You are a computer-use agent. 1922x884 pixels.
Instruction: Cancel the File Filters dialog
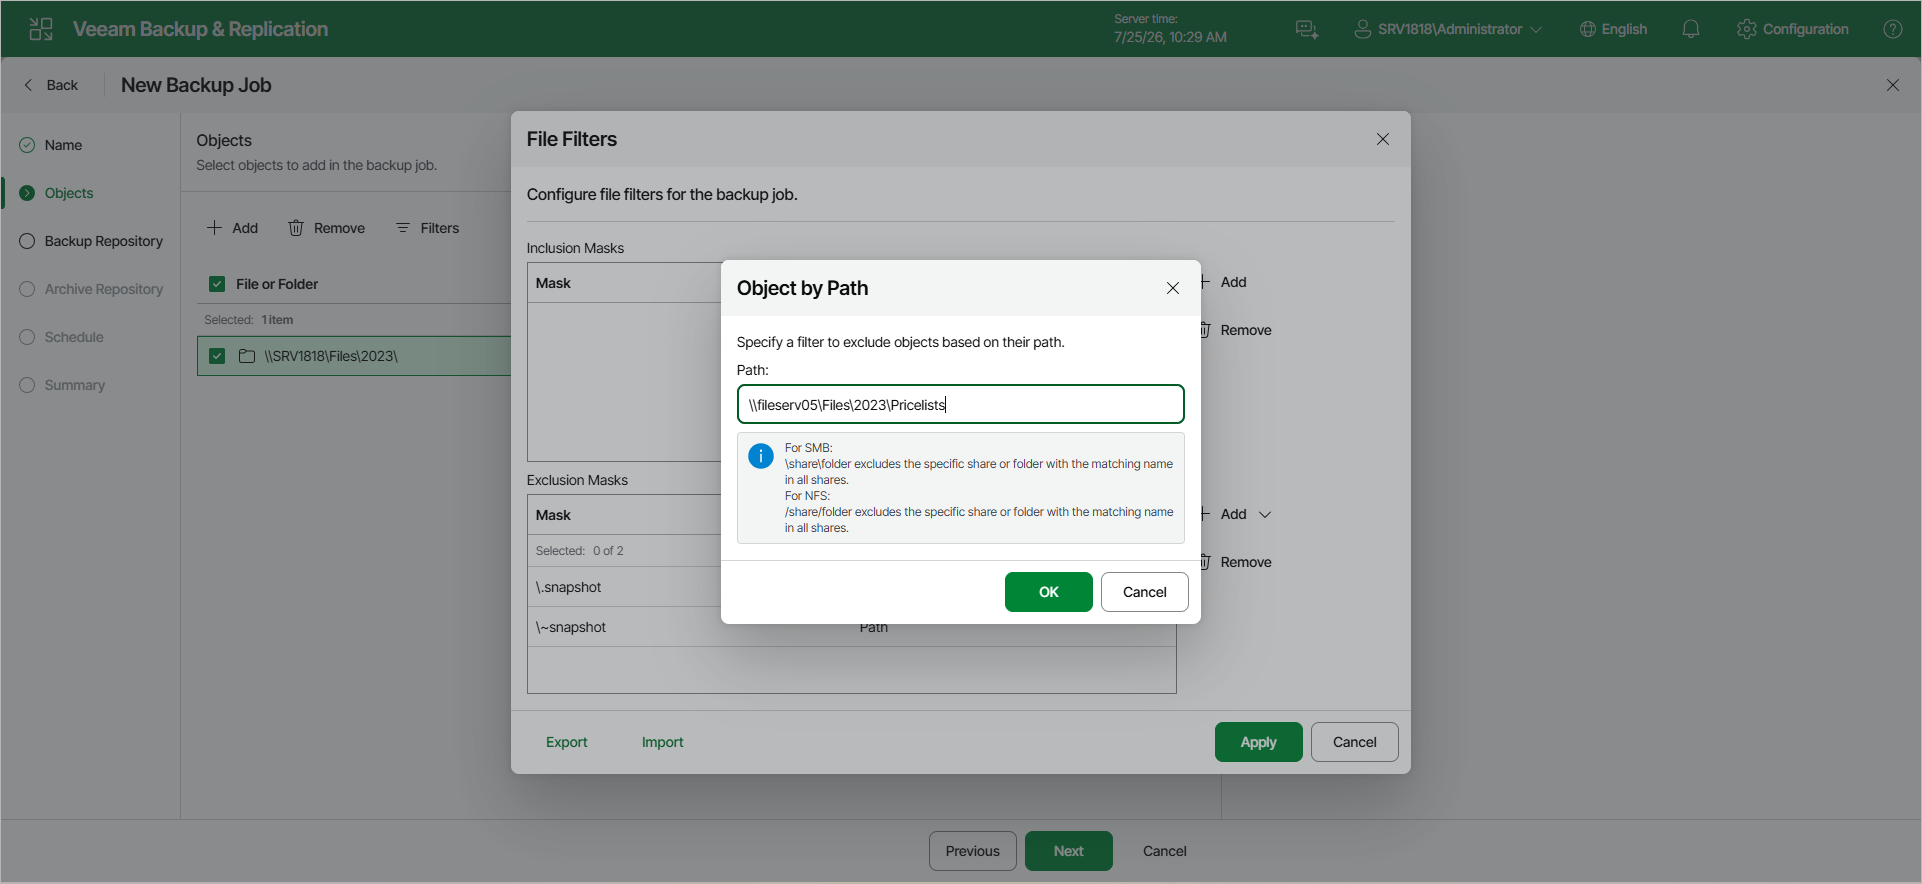(1354, 742)
